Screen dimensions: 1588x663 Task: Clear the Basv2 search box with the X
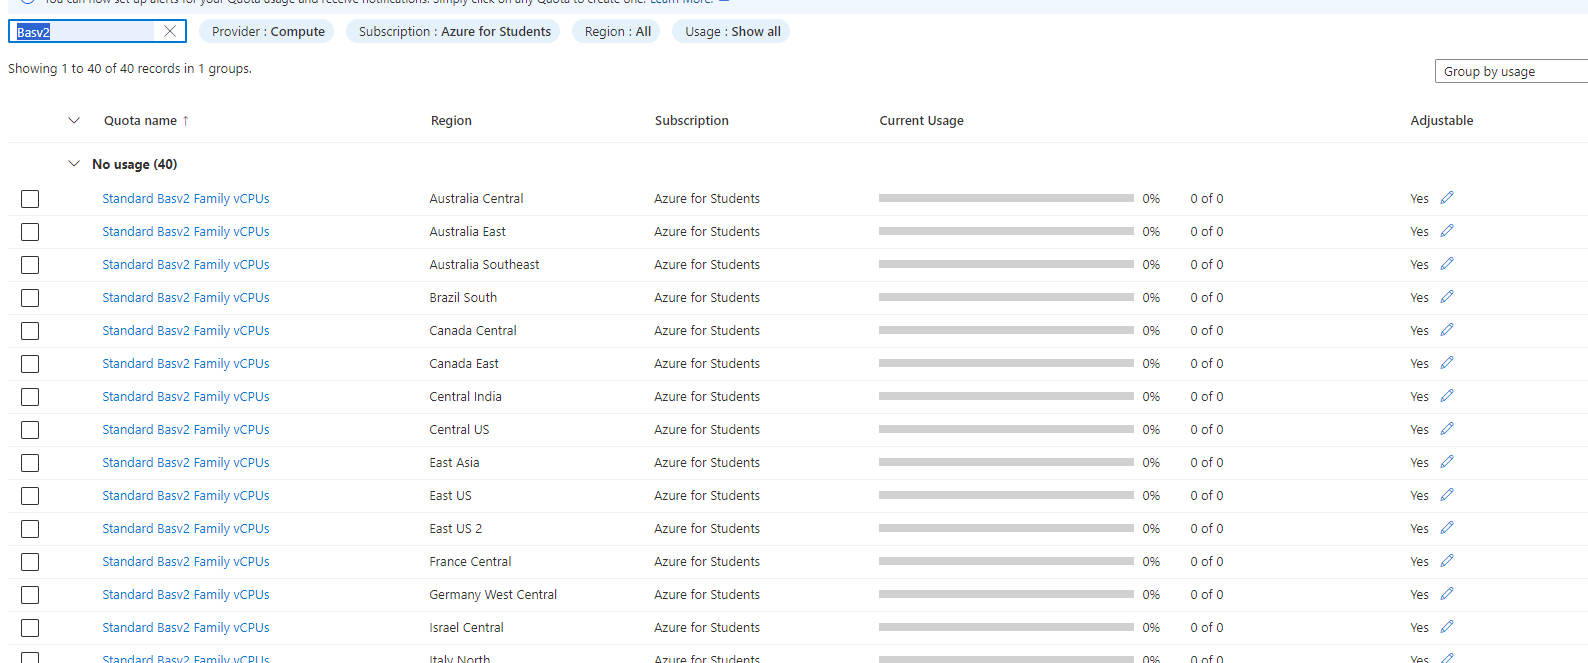(x=170, y=31)
